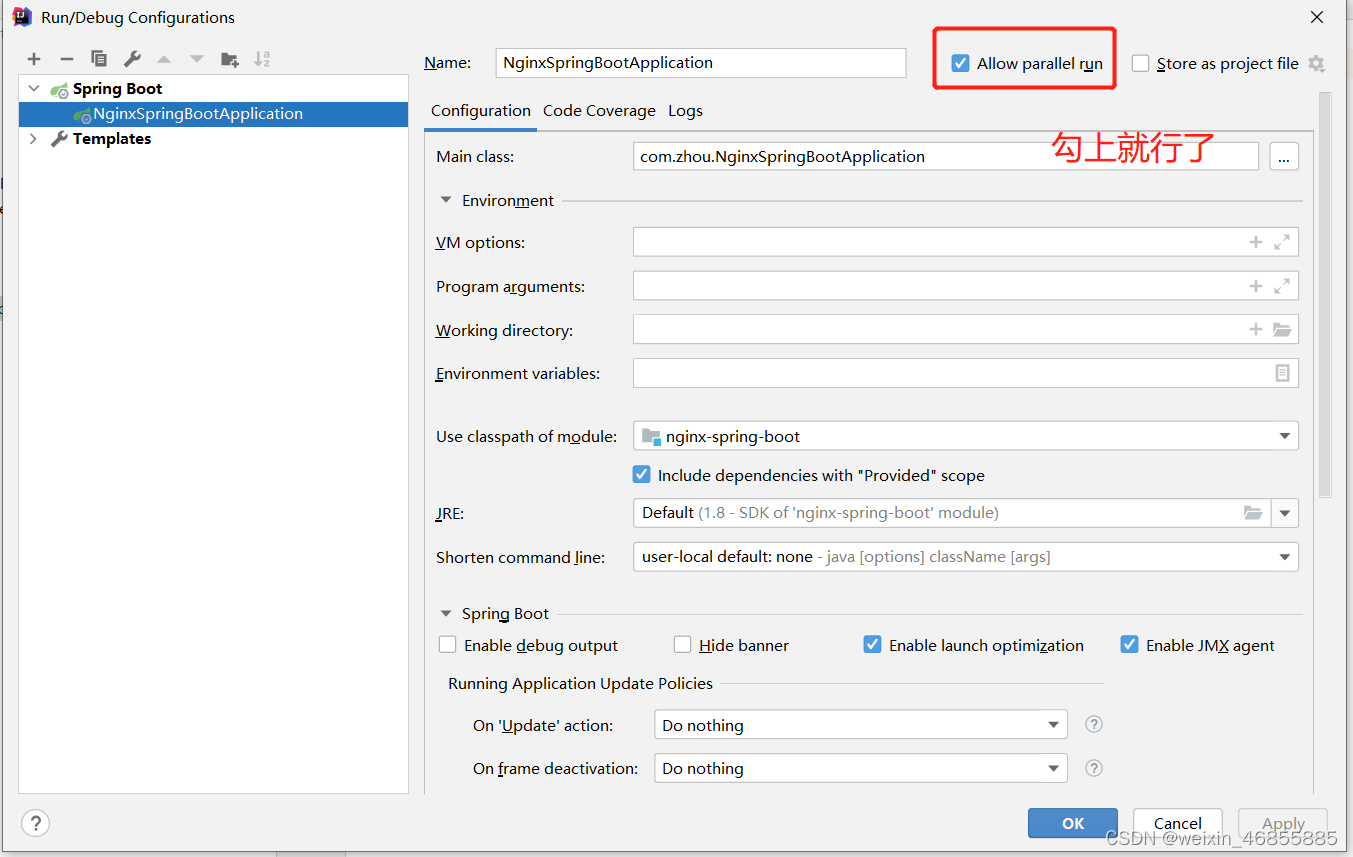
Task: Click the Environment variables field
Action: (966, 373)
